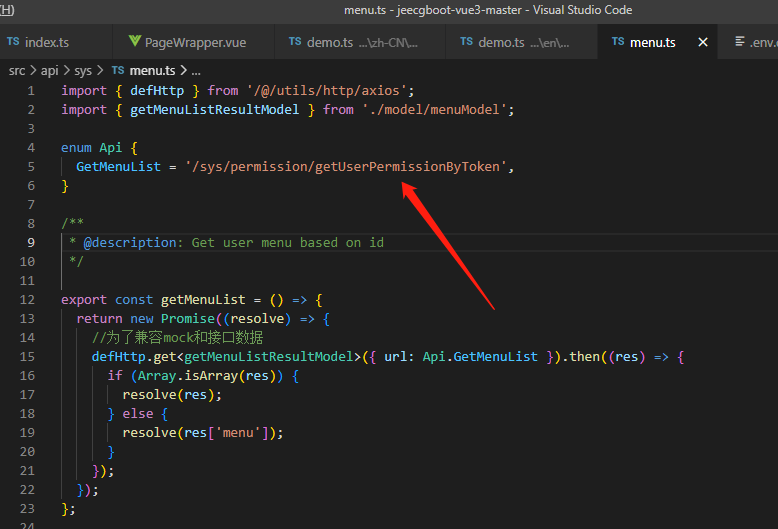
Task: Click Array.isArray on line 16
Action: 188,376
